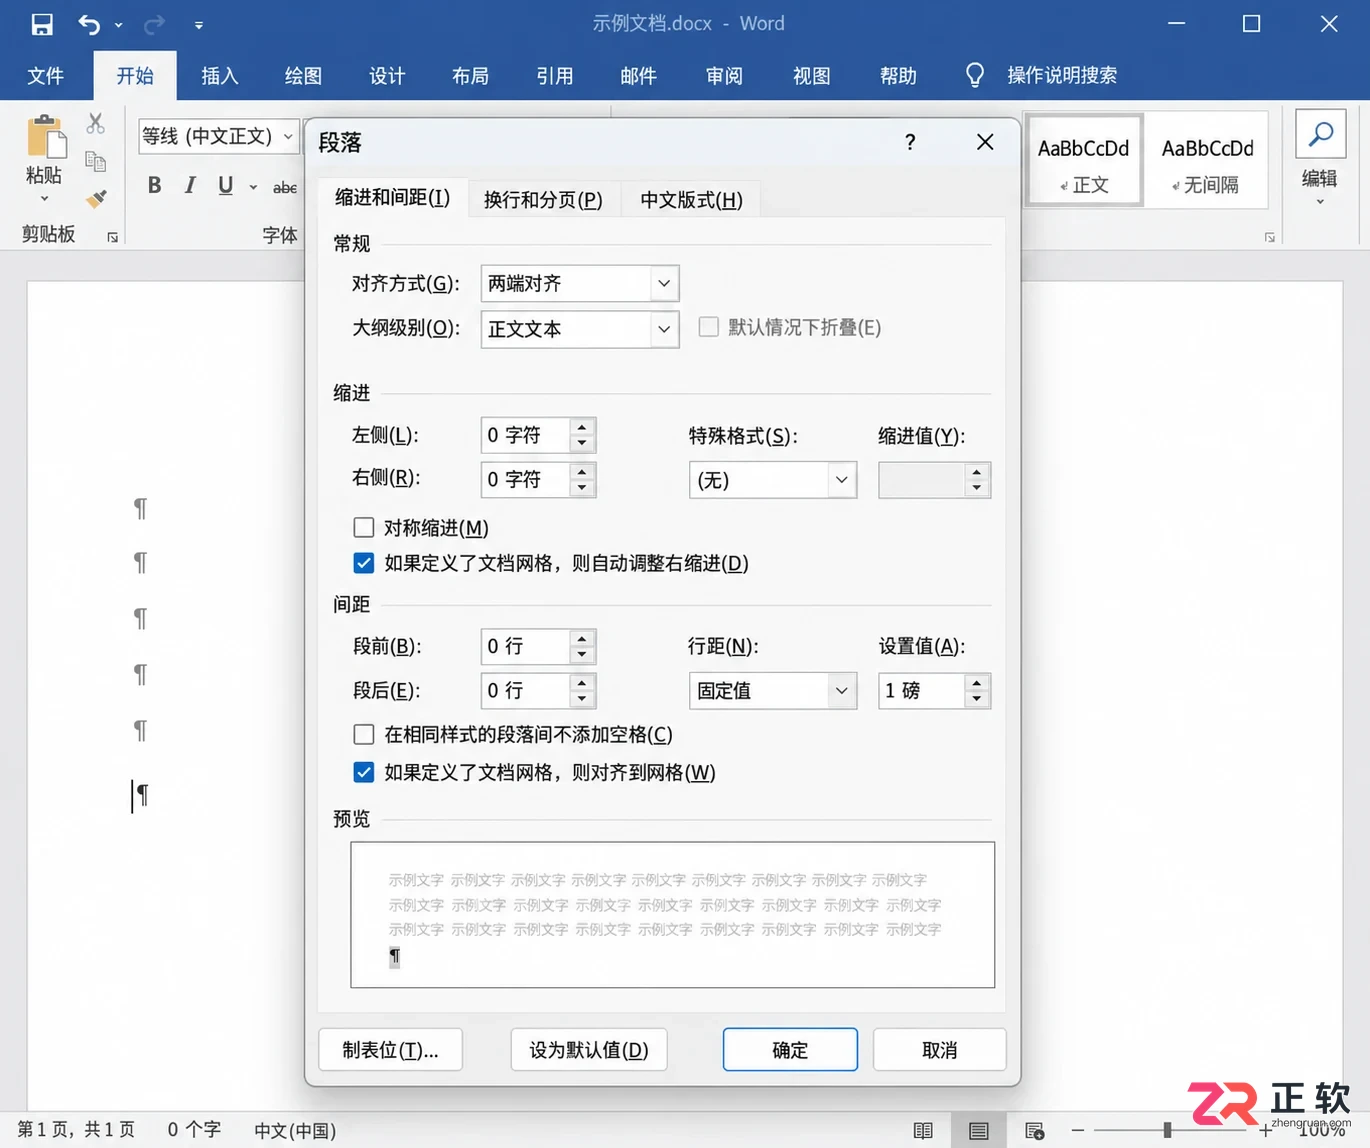
Task: Toggle Italic formatting
Action: tap(190, 185)
